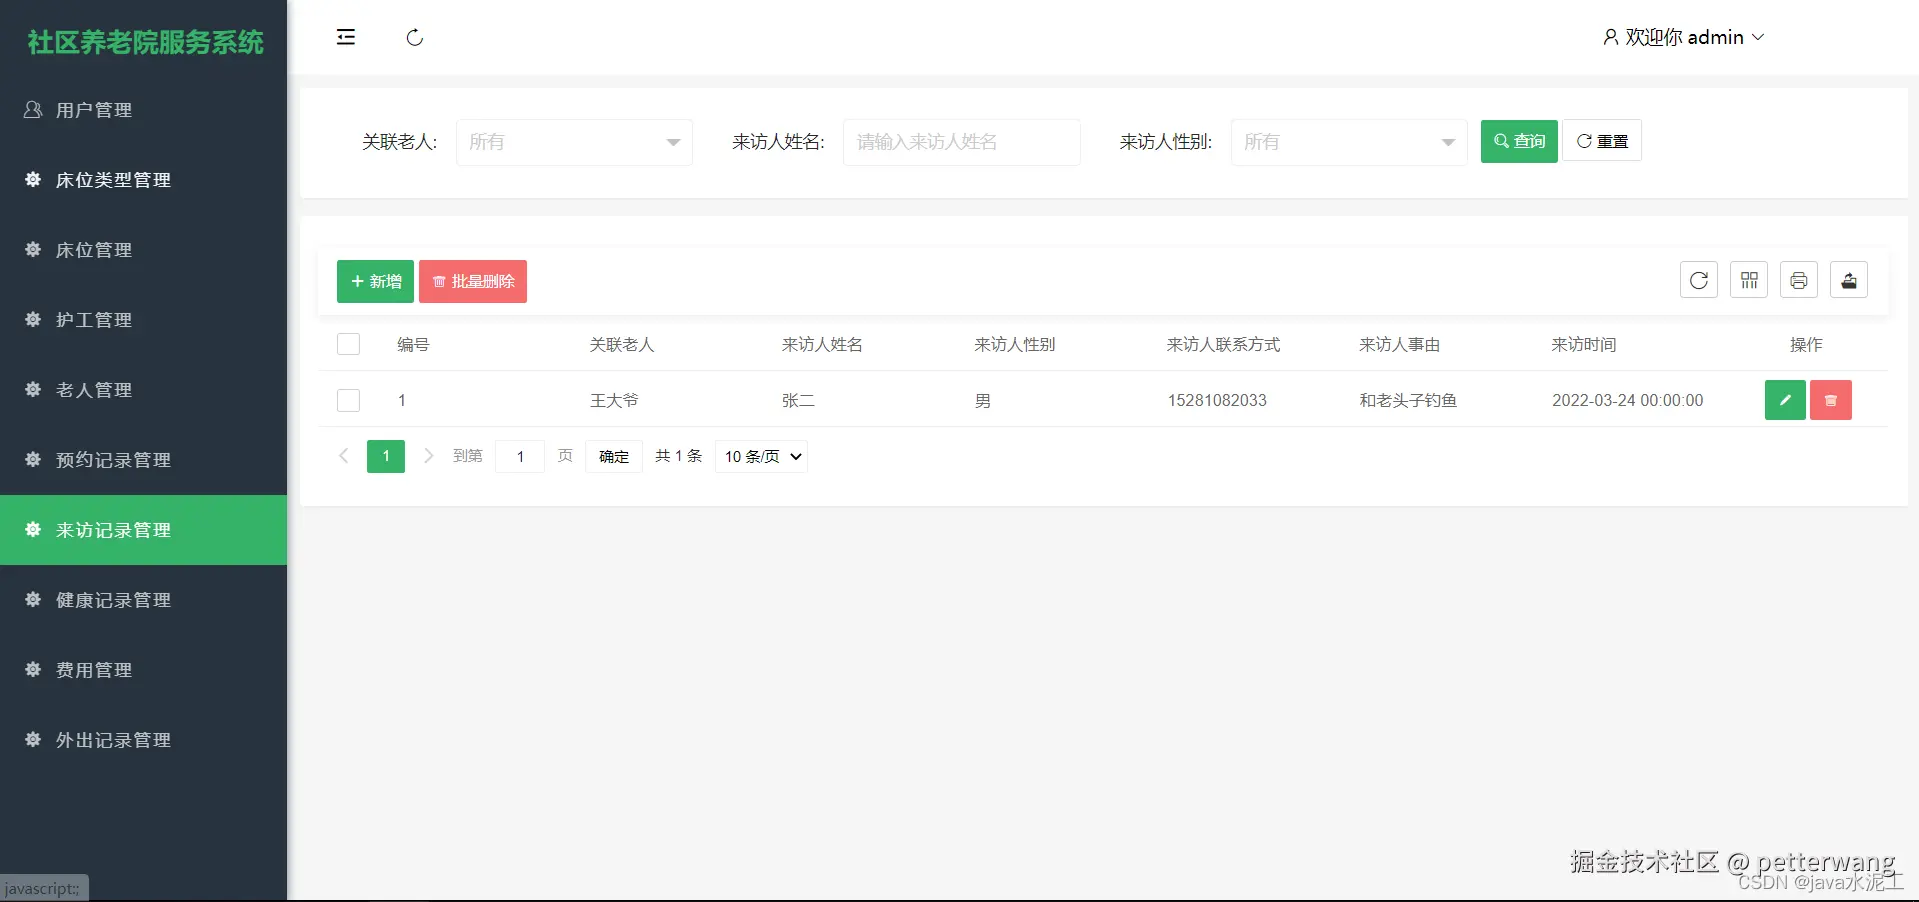
Task: Click the gear icon beside 外出记录管理
Action: (33, 739)
